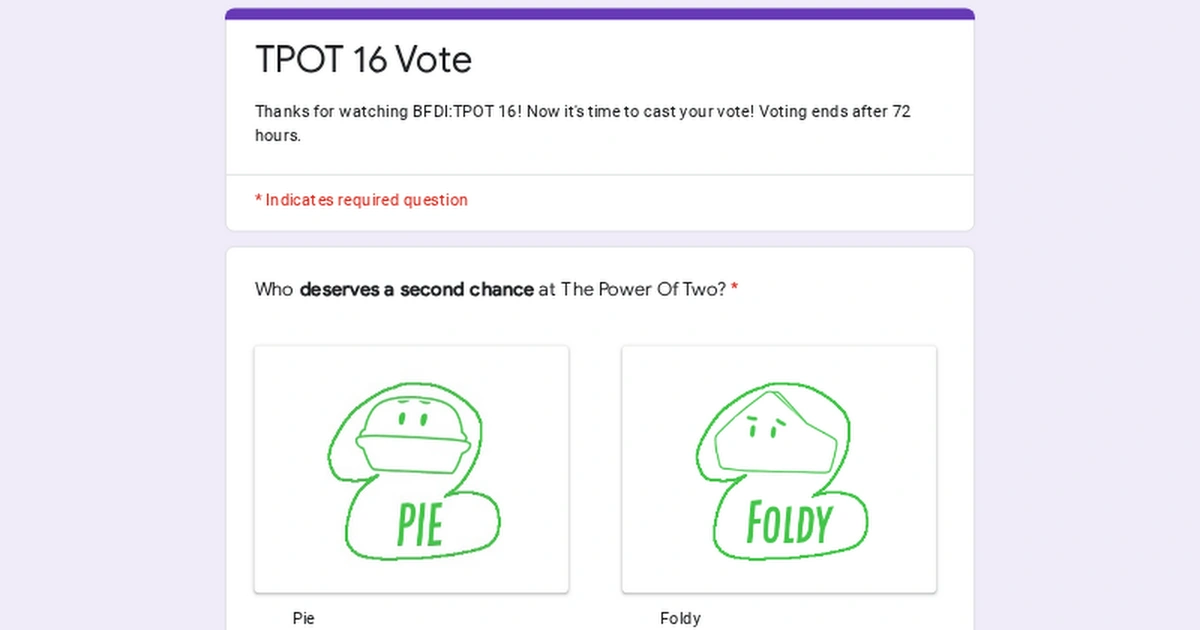
Task: Click the Pie option label
Action: (304, 618)
